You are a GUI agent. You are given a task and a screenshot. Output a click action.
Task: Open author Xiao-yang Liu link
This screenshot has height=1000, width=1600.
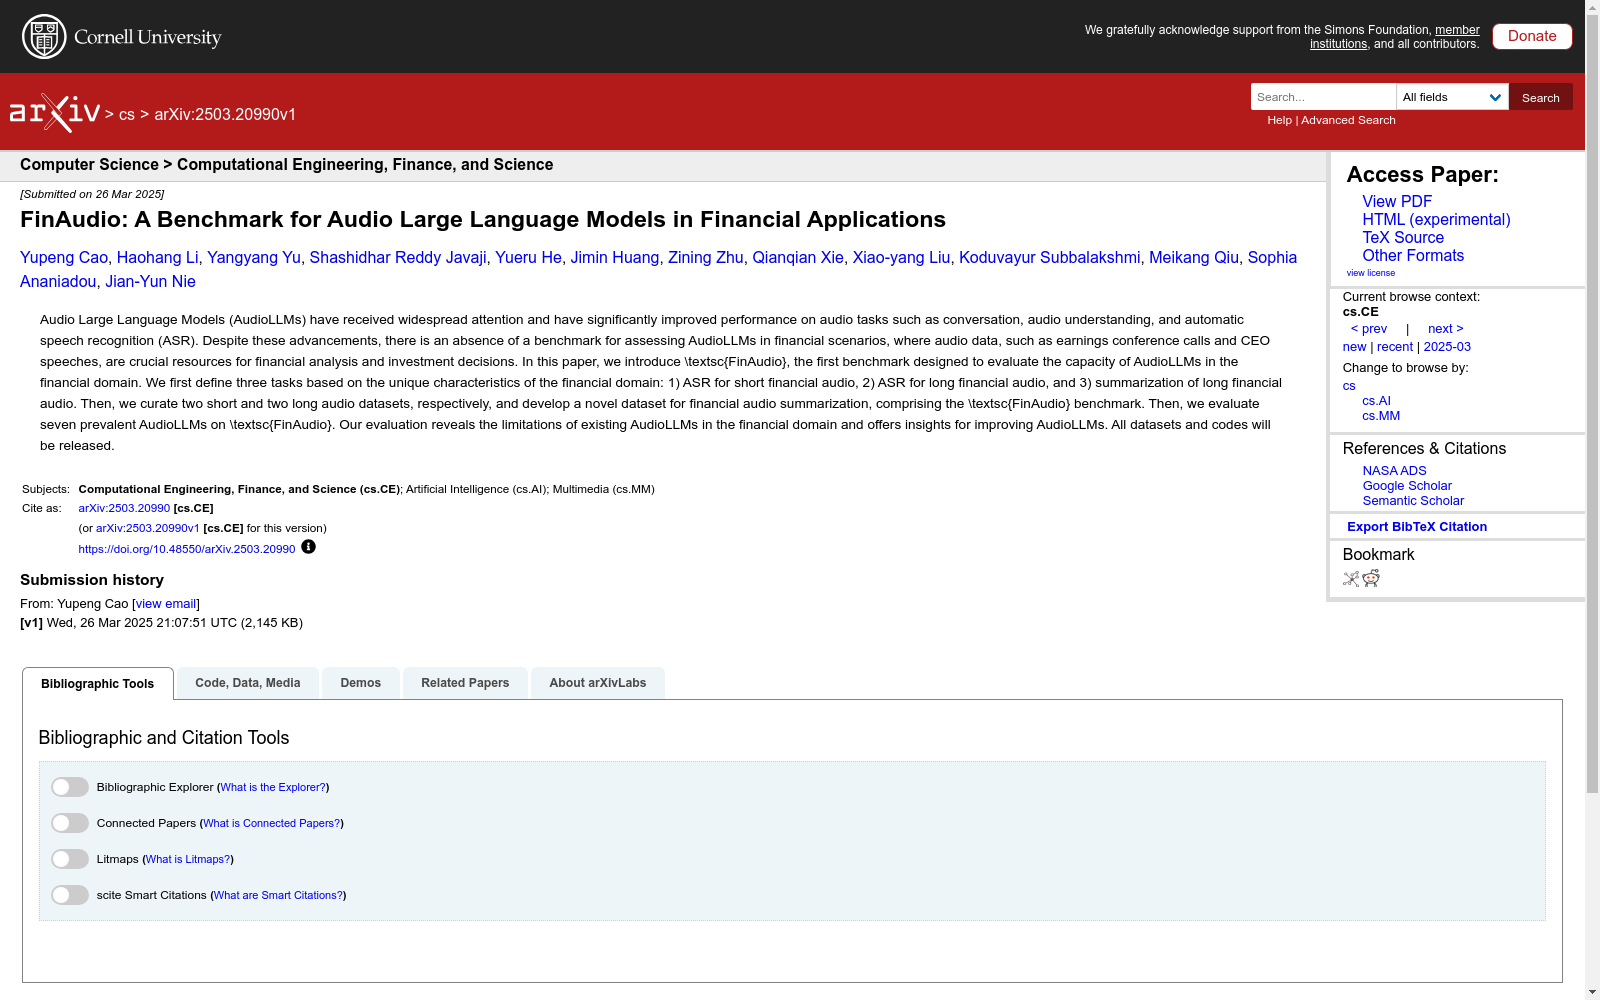[901, 257]
